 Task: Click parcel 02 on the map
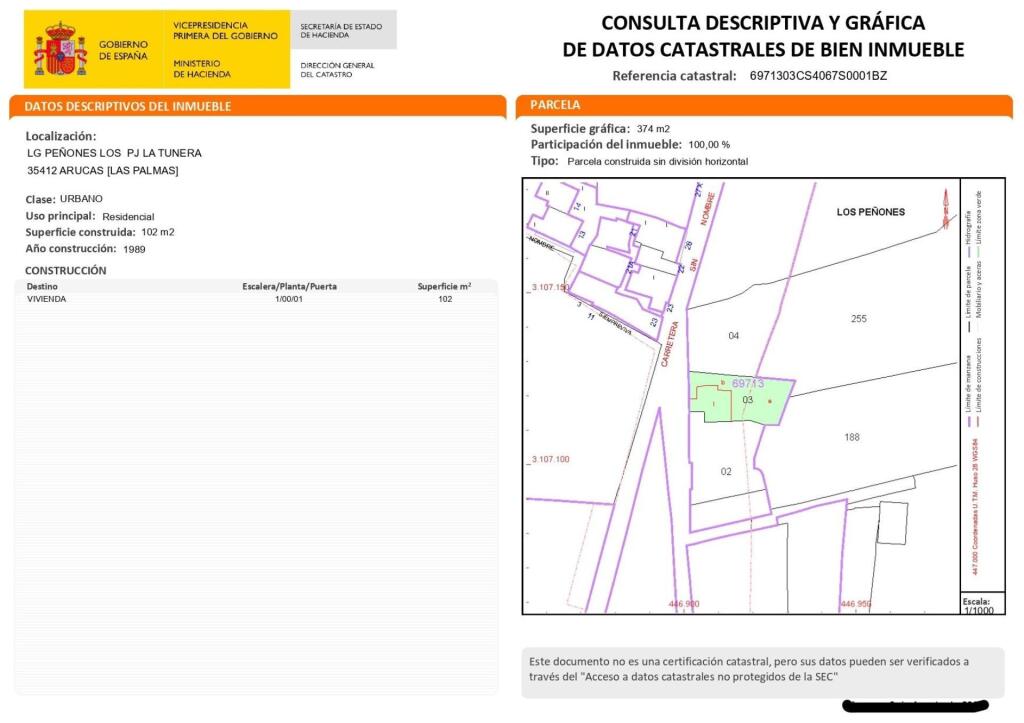[726, 472]
